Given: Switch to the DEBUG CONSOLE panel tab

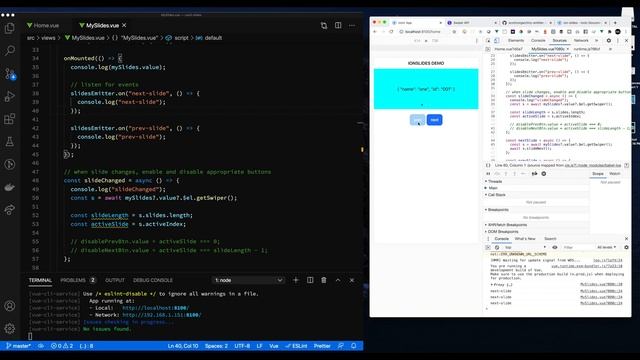Looking at the screenshot, I should [x=153, y=280].
